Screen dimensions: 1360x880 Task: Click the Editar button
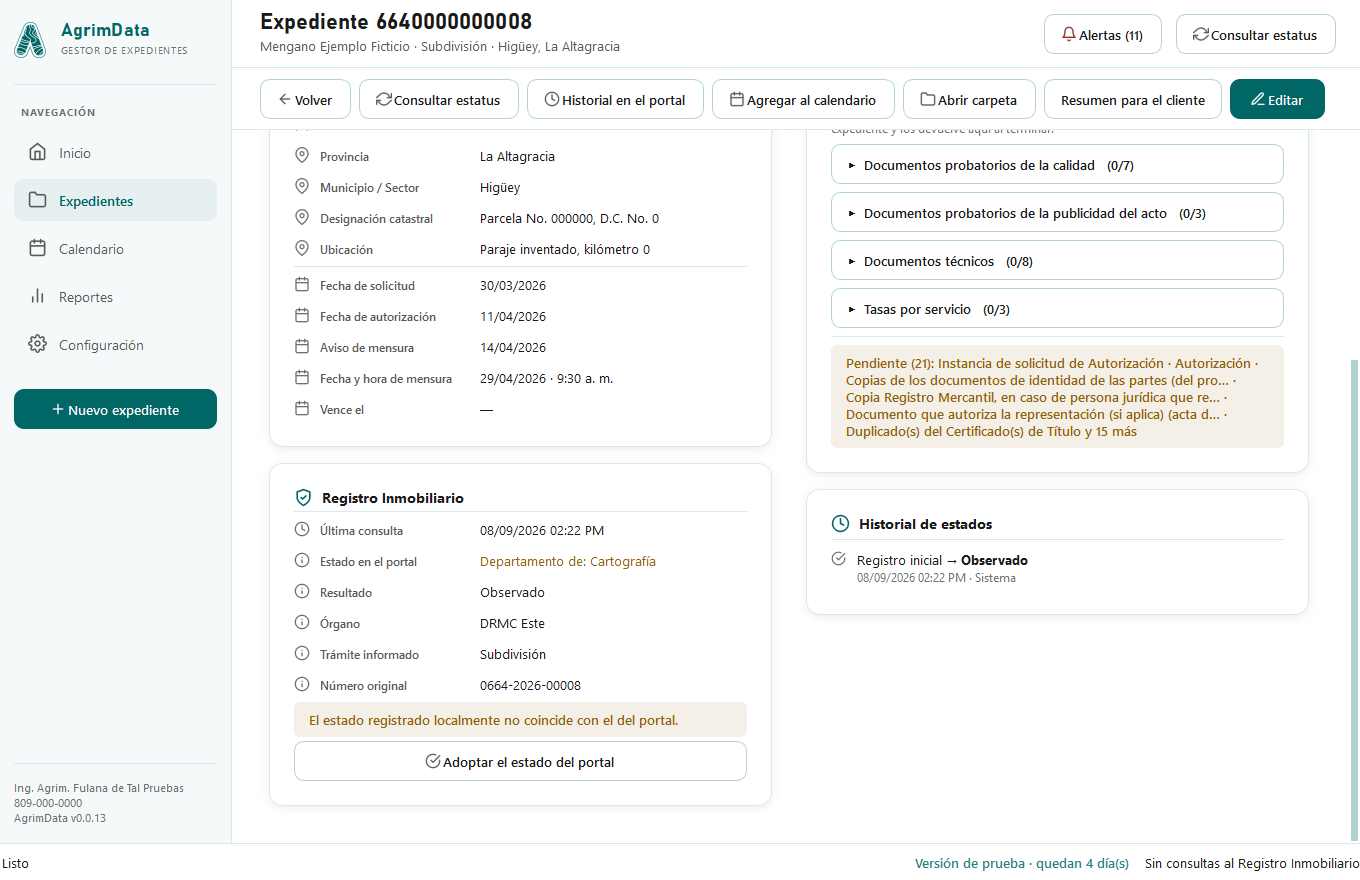[x=1277, y=99]
